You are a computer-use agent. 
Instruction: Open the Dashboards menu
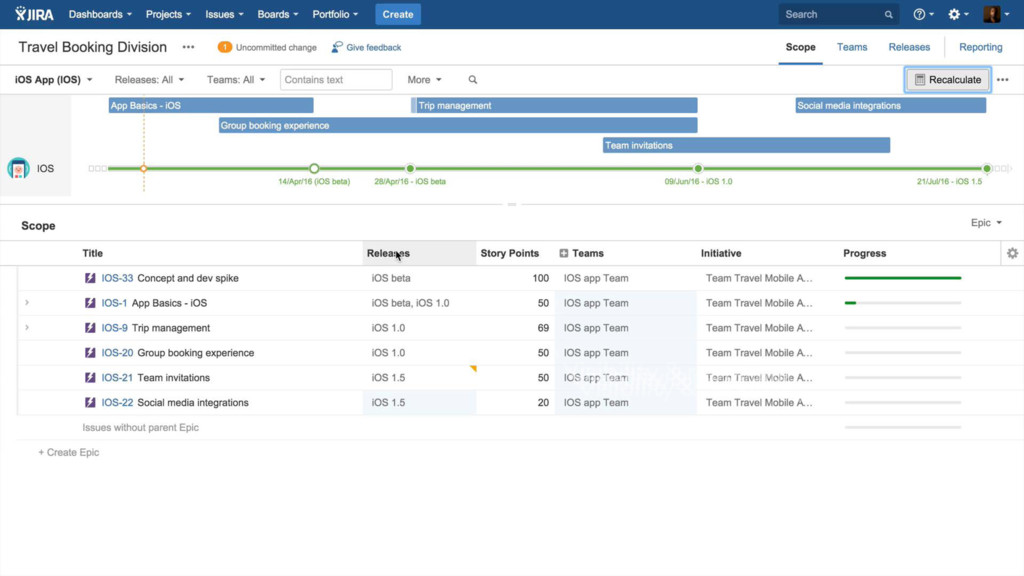point(100,14)
